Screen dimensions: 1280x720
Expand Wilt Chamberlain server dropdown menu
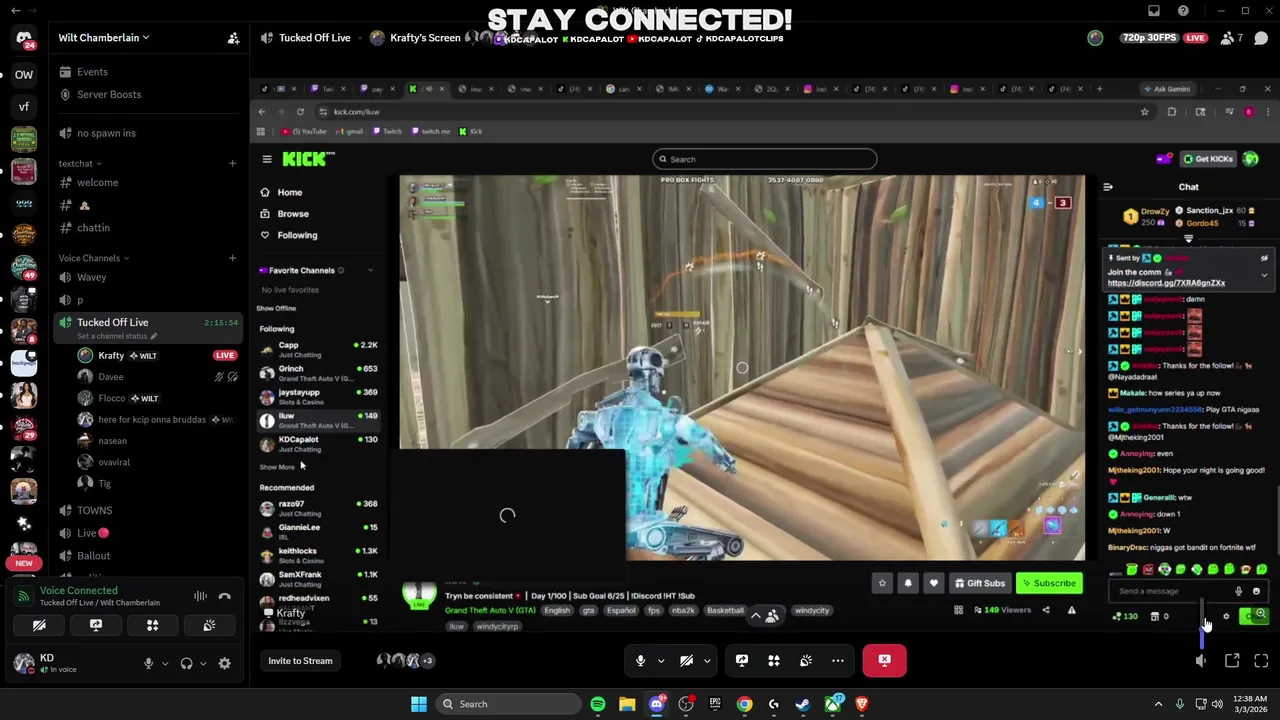(x=104, y=38)
